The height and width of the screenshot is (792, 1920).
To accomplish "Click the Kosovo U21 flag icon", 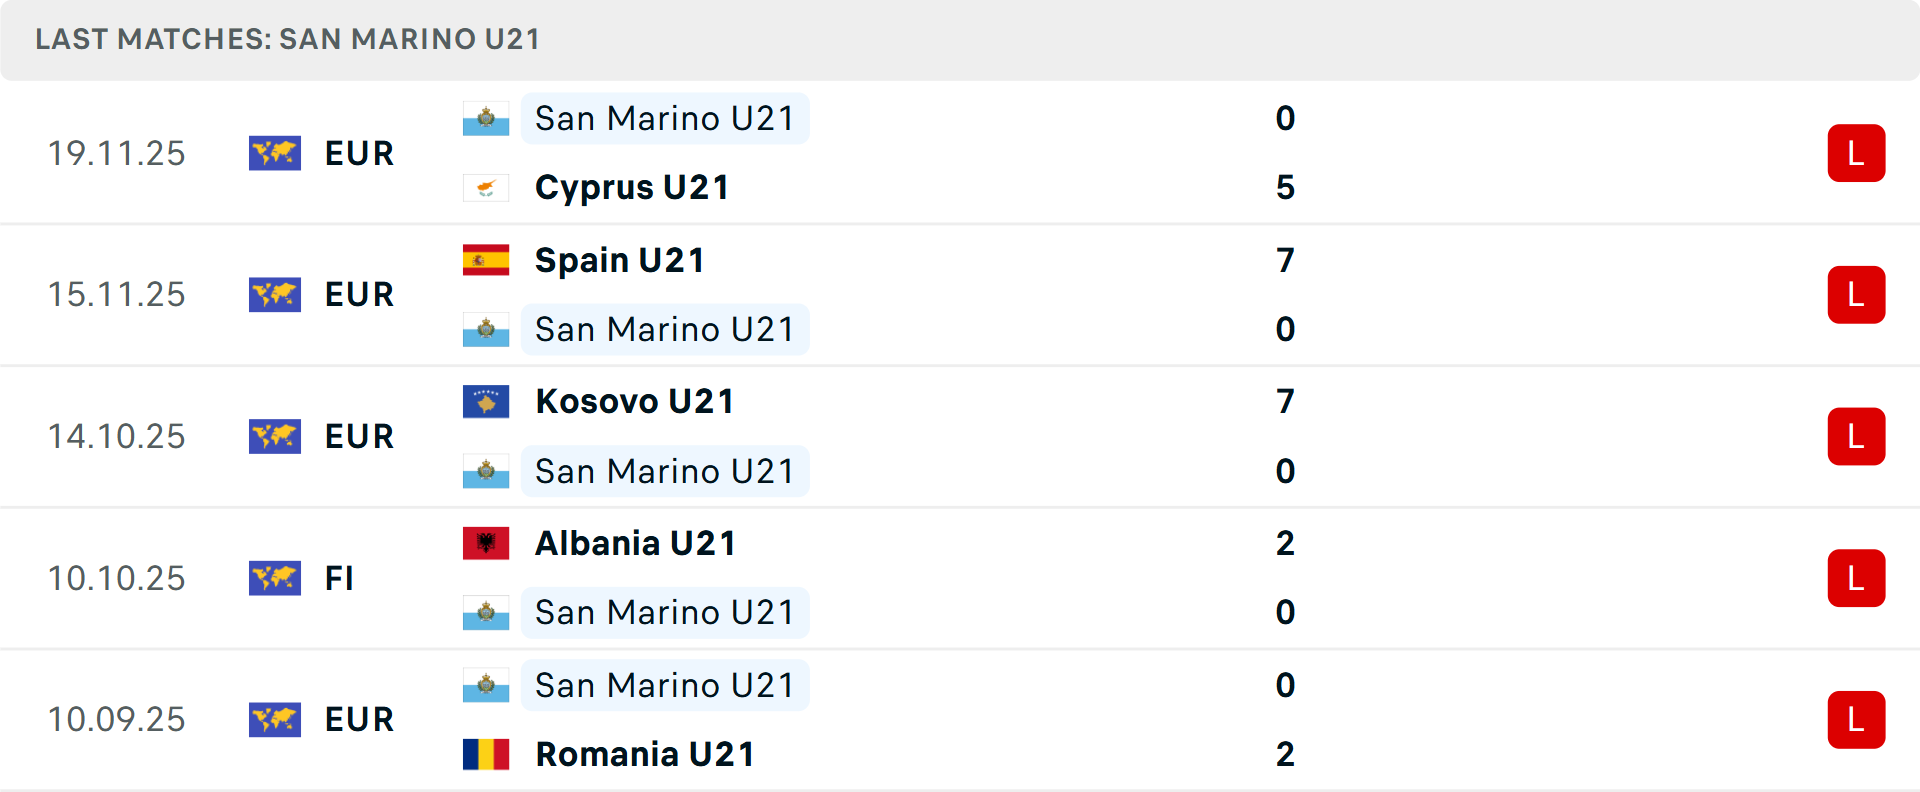I will pos(486,400).
